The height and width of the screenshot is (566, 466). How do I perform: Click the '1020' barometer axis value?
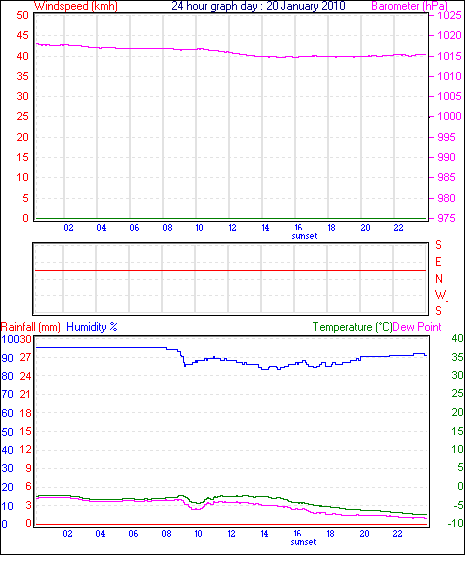pyautogui.click(x=449, y=35)
